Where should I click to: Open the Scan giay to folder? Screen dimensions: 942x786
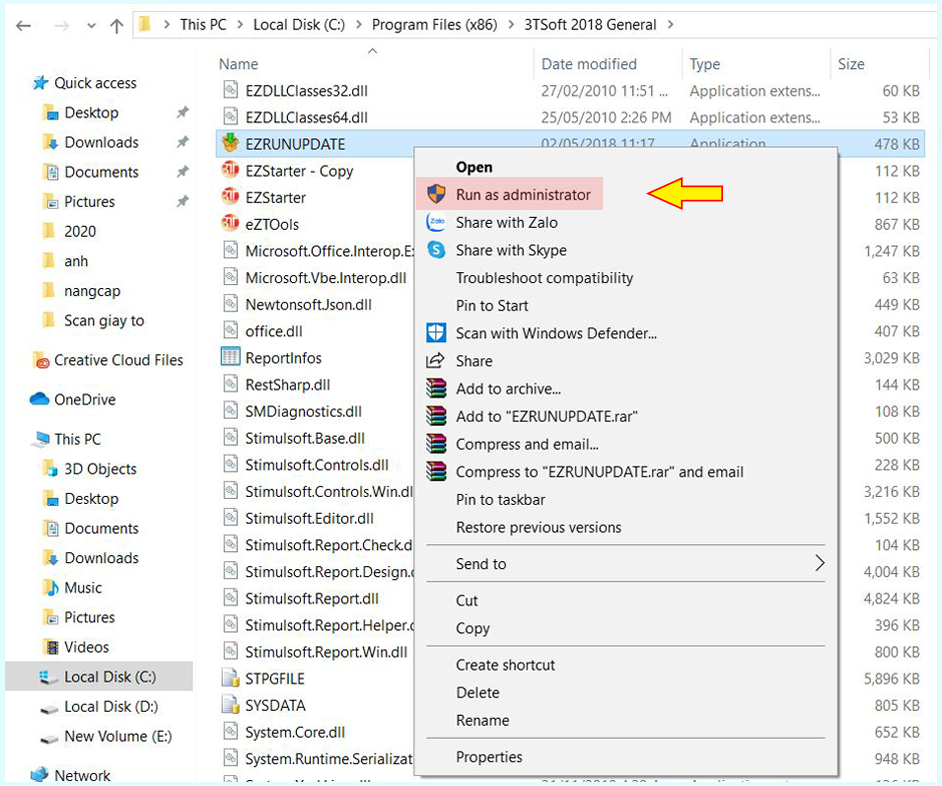click(x=104, y=321)
